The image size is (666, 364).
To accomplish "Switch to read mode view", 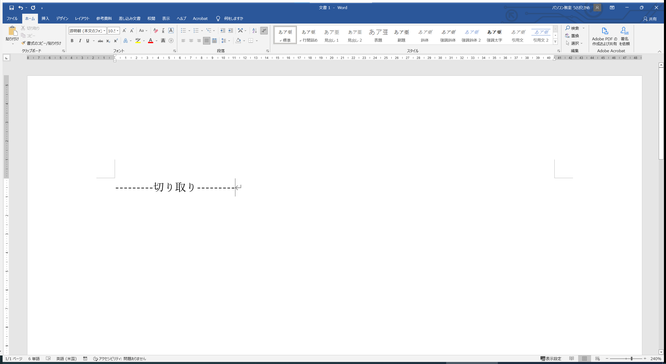I will (x=572, y=359).
